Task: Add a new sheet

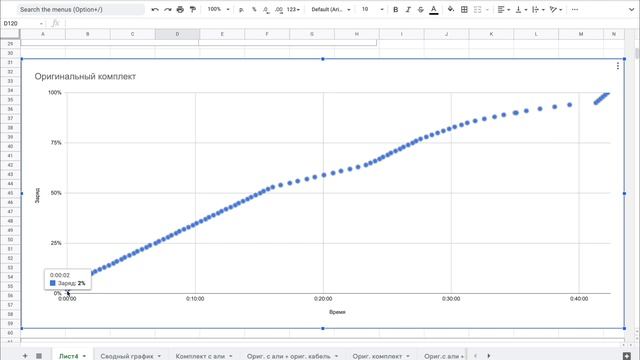Action: [x=25, y=356]
